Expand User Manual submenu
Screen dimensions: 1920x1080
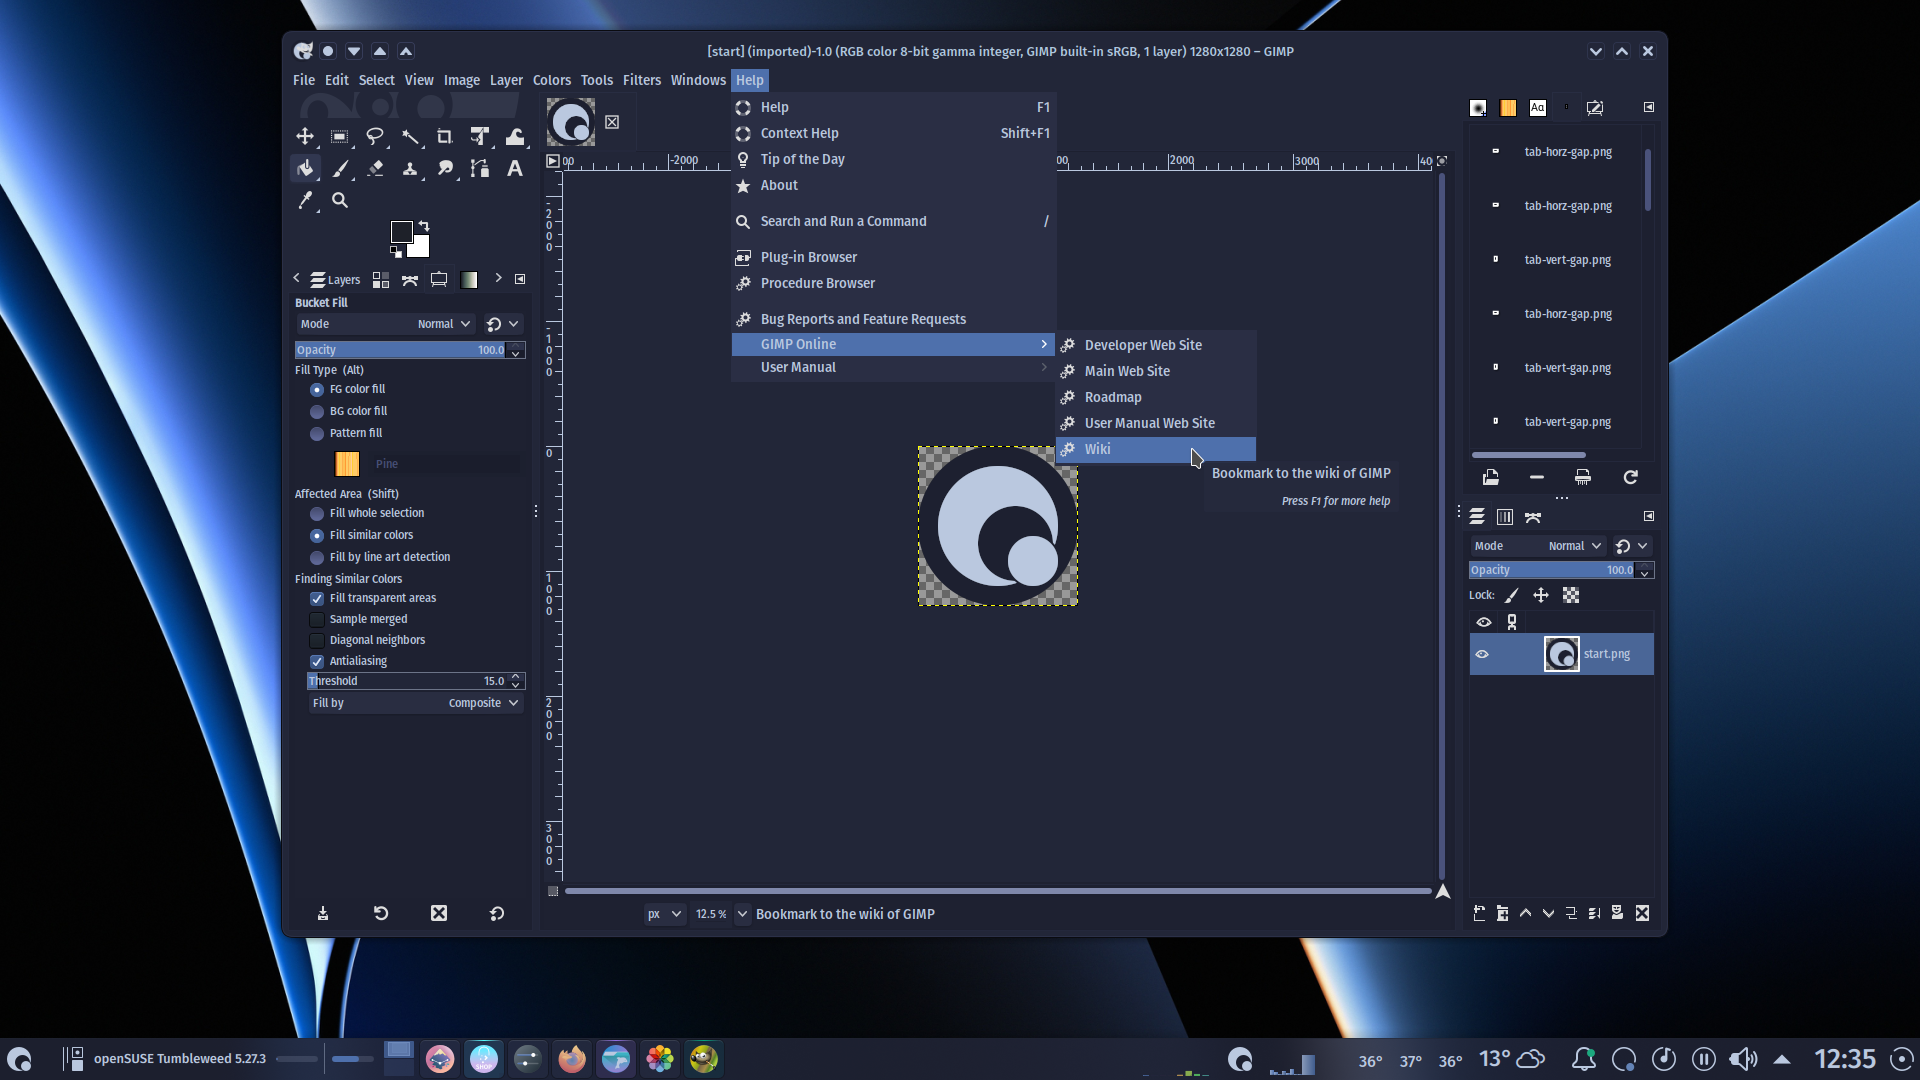click(x=893, y=368)
